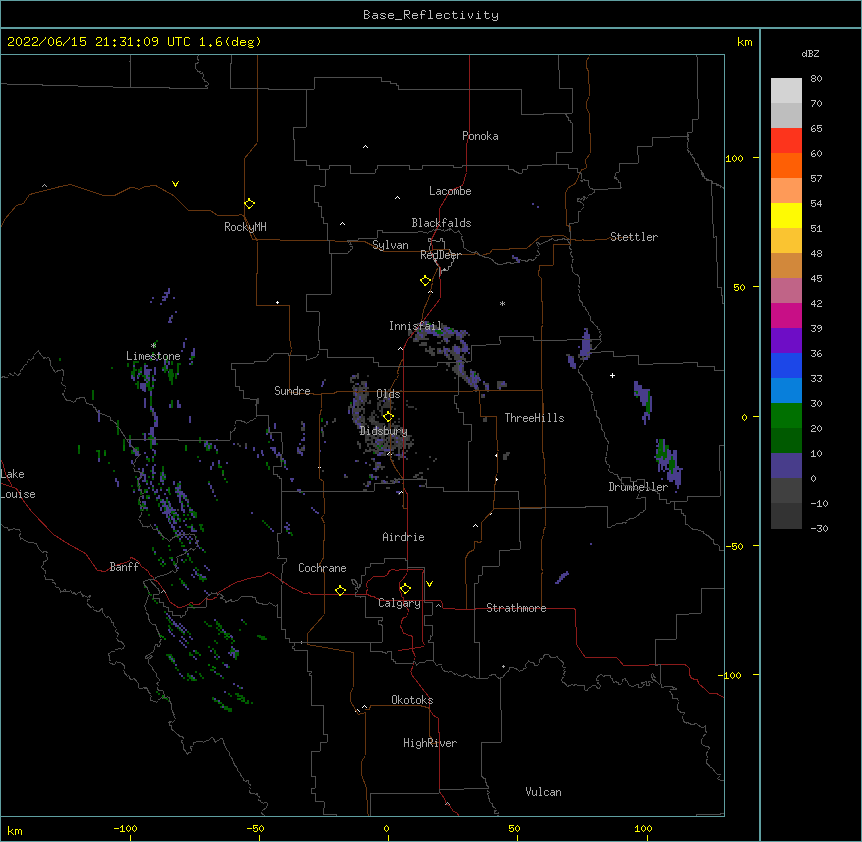862x842 pixels.
Task: Click the ThreeHills label
Action: pos(534,418)
